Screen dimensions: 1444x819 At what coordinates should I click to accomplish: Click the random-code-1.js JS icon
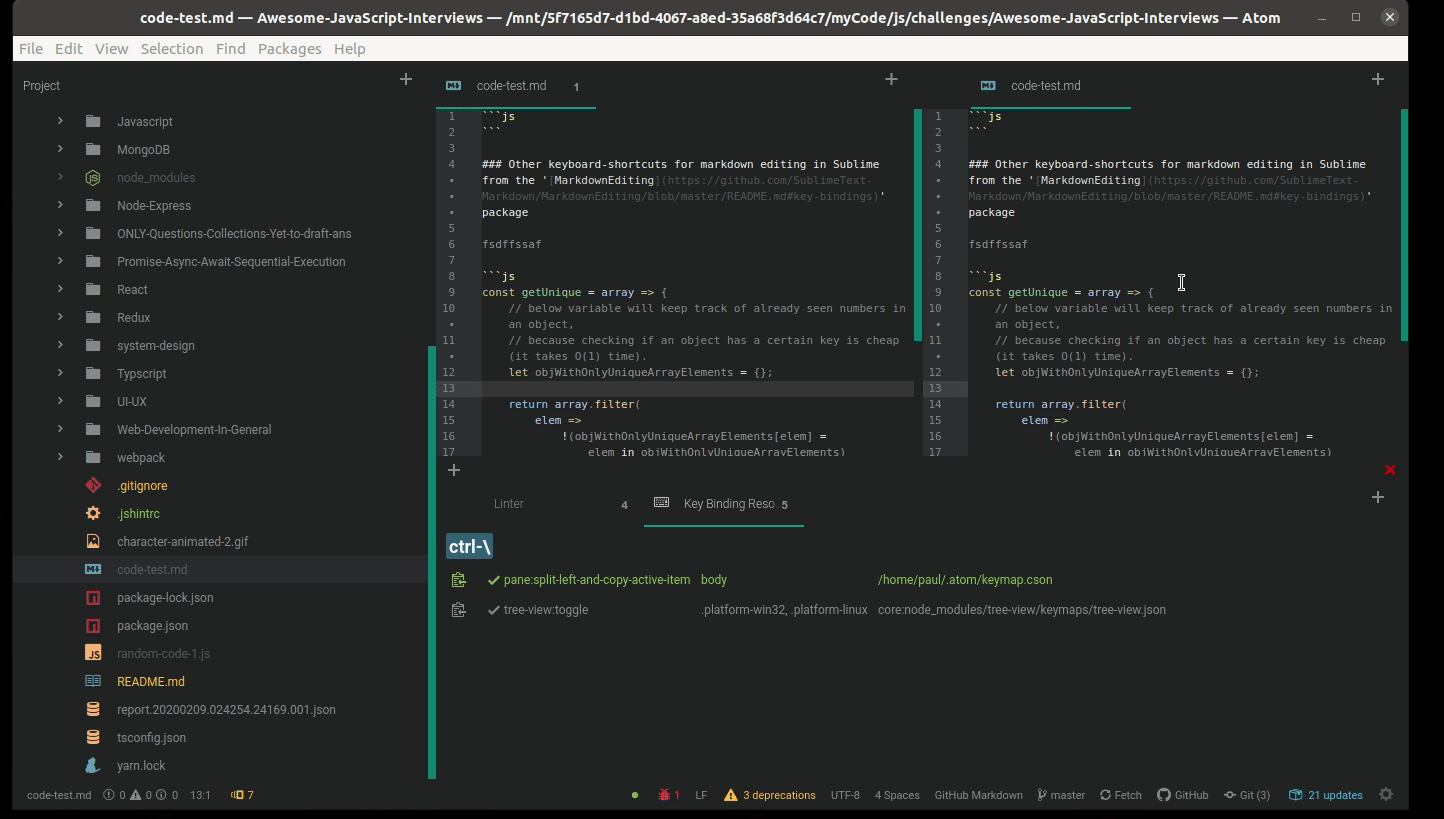93,653
